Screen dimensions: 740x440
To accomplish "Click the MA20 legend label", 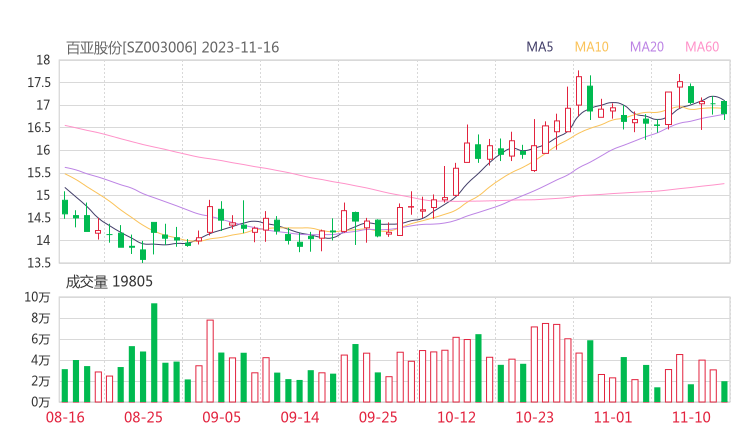I will [x=647, y=47].
